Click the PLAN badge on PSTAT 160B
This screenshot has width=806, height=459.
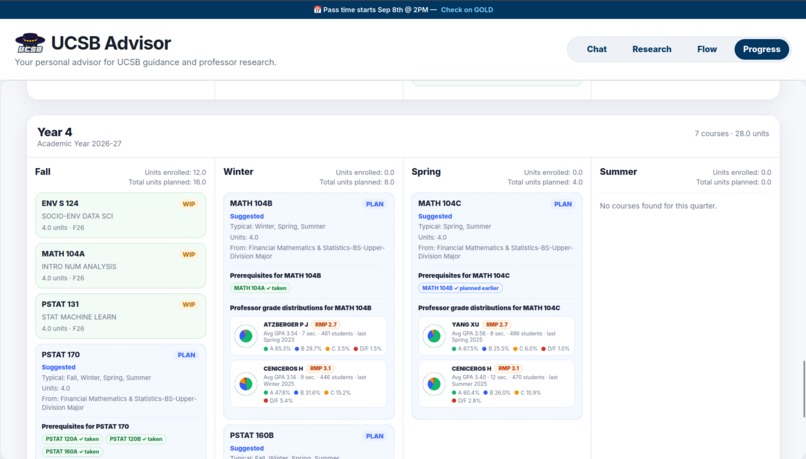pos(374,436)
